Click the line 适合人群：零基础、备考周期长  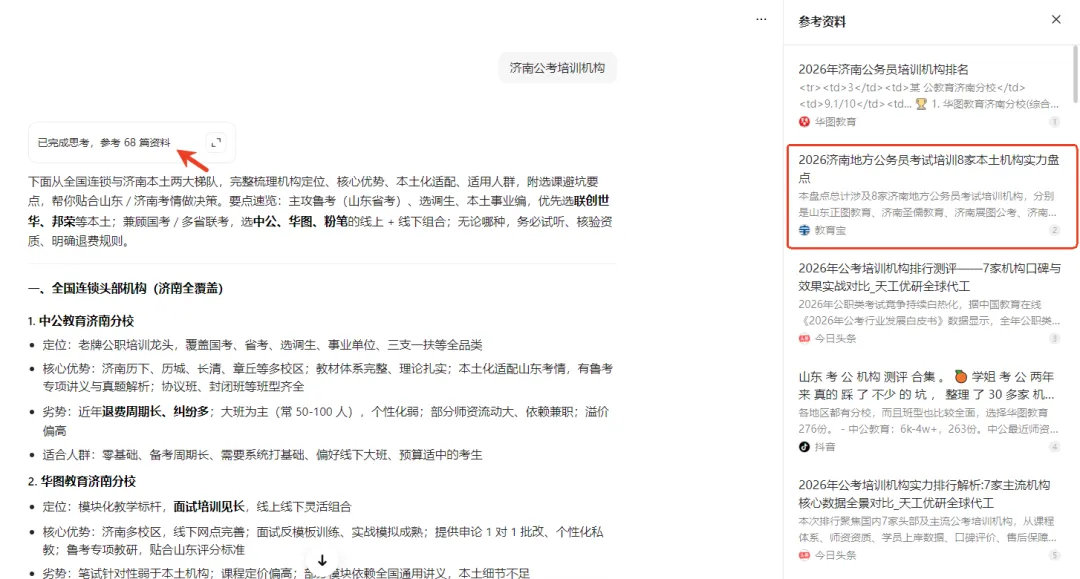pyautogui.click(x=262, y=455)
